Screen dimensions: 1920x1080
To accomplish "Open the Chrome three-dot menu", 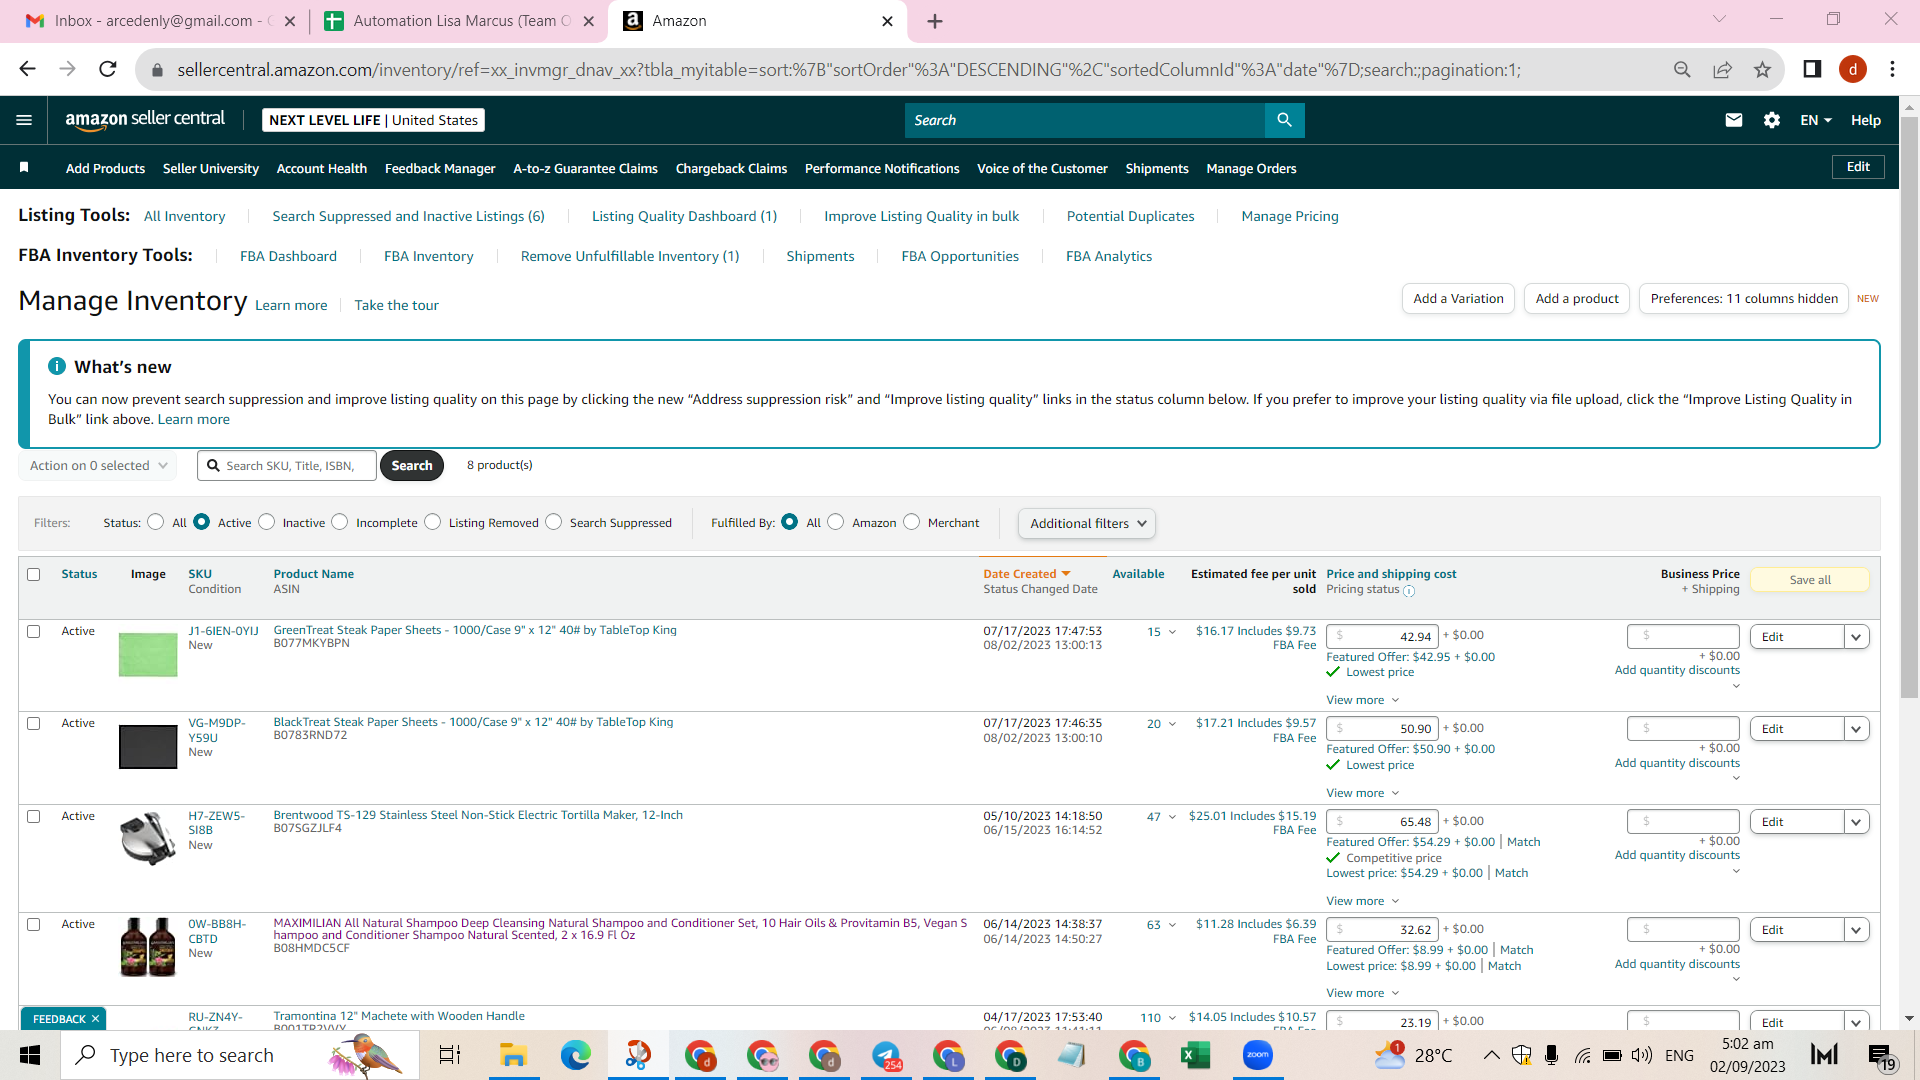I will click(x=1892, y=69).
